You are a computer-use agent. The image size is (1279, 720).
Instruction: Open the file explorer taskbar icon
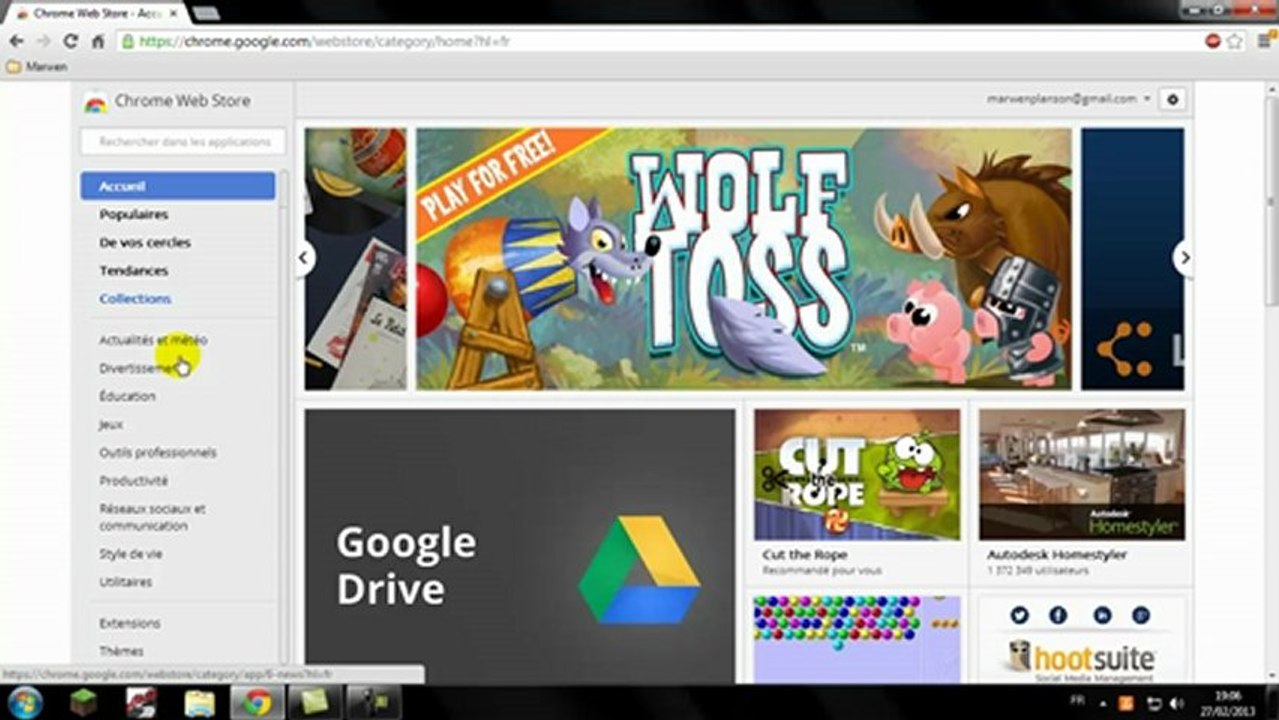(x=199, y=703)
